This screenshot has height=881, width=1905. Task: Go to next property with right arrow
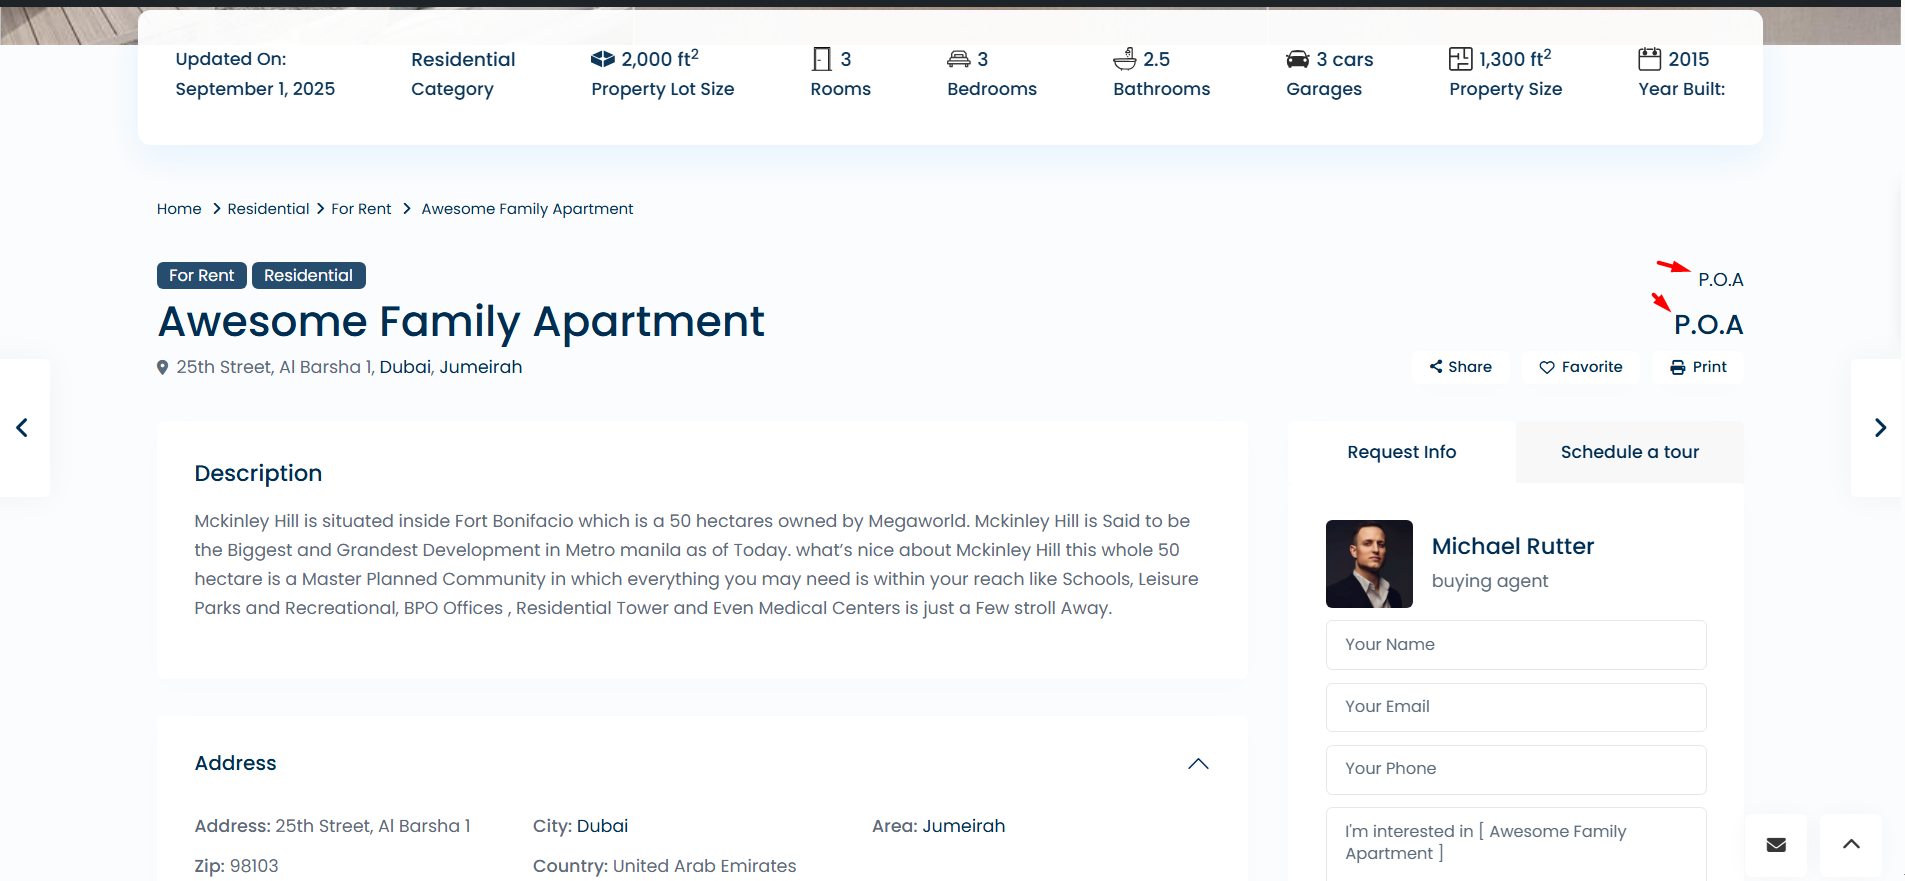click(x=1880, y=428)
